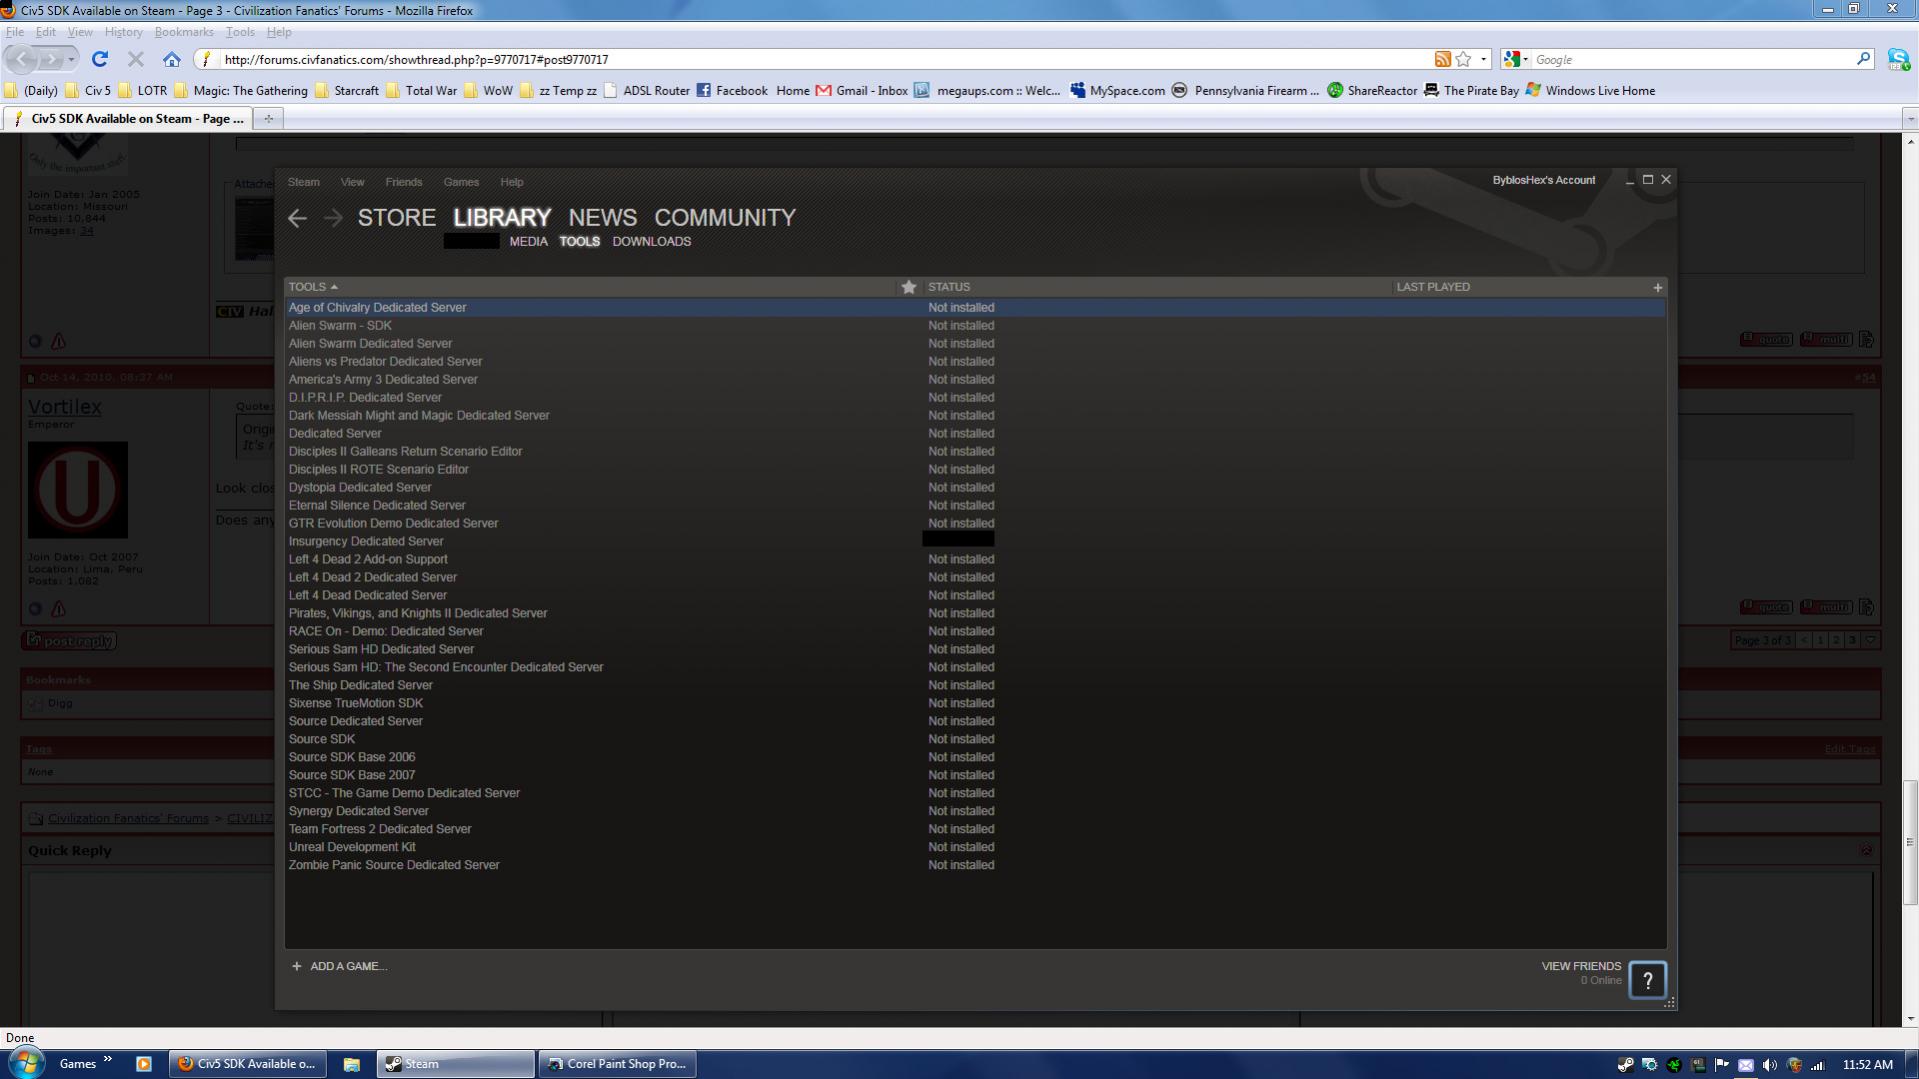The width and height of the screenshot is (1919, 1079).
Task: Select Team Fortress 2 Dedicated Server
Action: pos(975,829)
